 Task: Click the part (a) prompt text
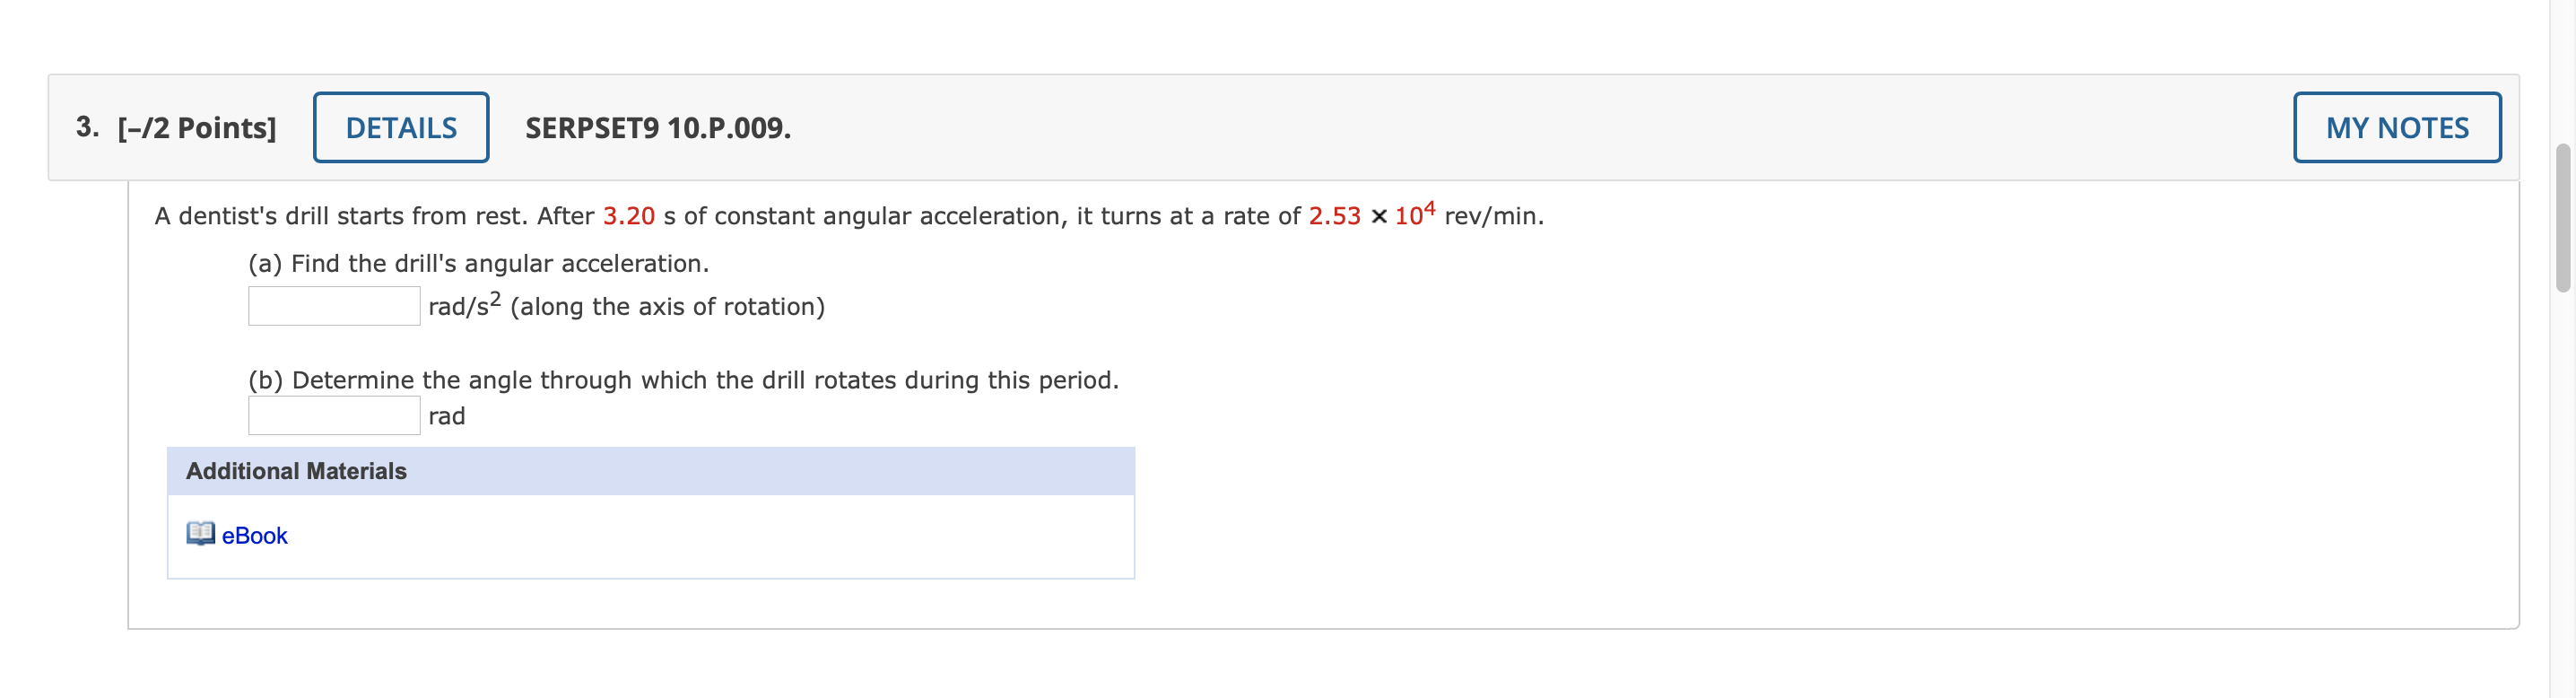click(x=478, y=264)
